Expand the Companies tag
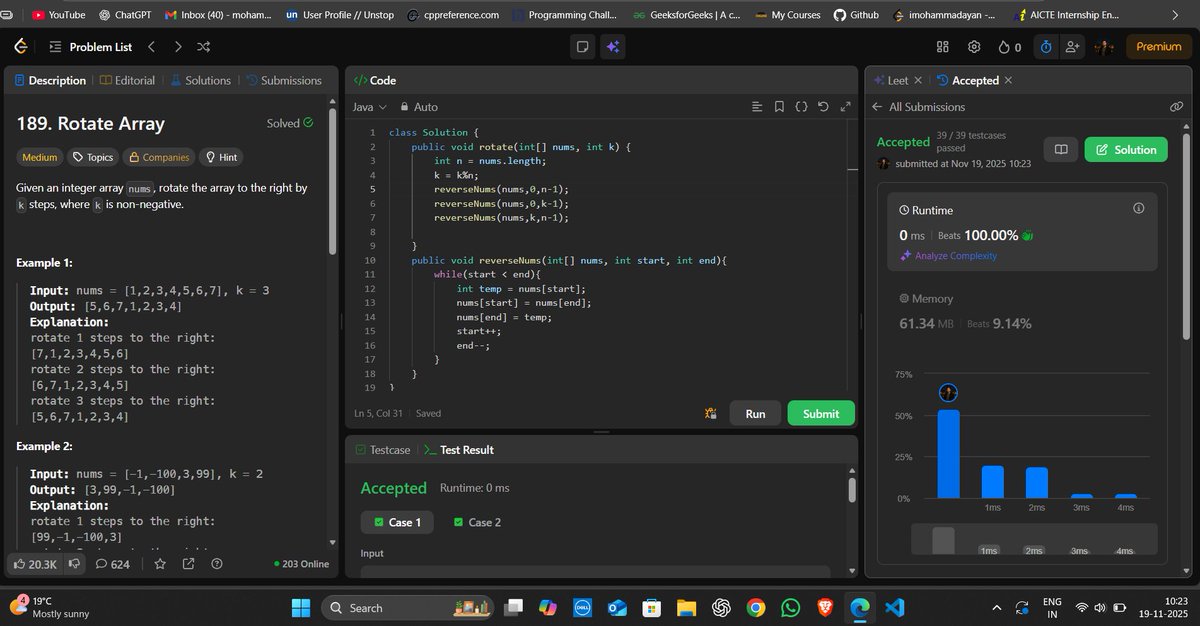 [158, 157]
